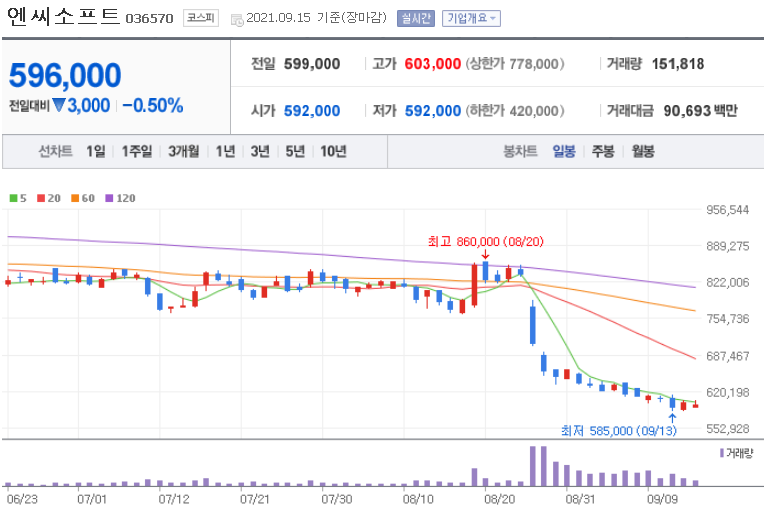The height and width of the screenshot is (522, 764).
Task: Click the clock icon beside the date
Action: pos(237,20)
